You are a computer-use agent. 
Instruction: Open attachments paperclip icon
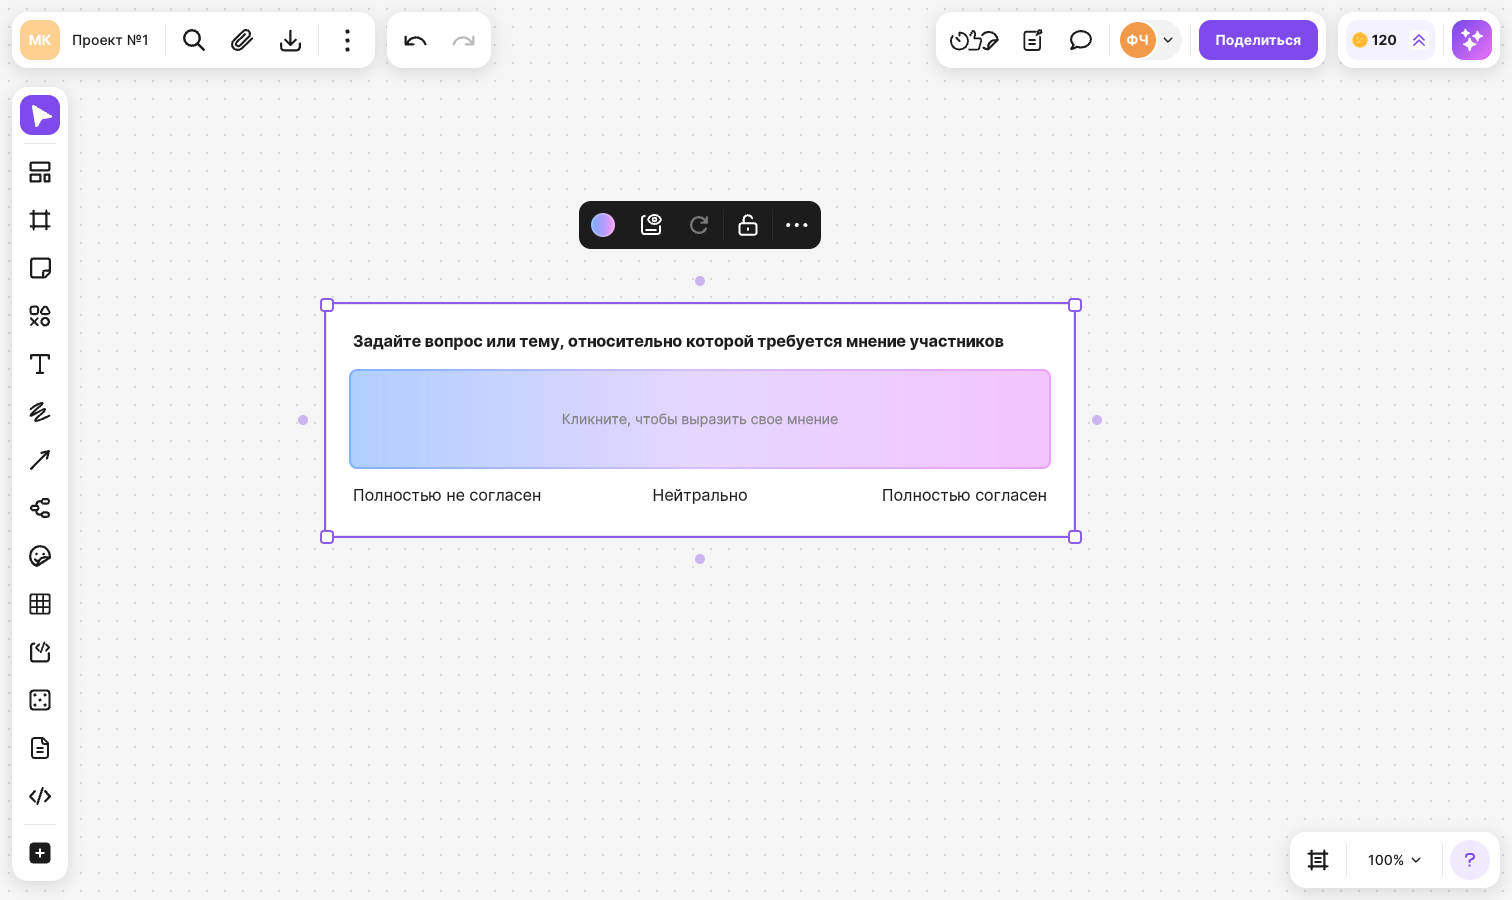(242, 40)
